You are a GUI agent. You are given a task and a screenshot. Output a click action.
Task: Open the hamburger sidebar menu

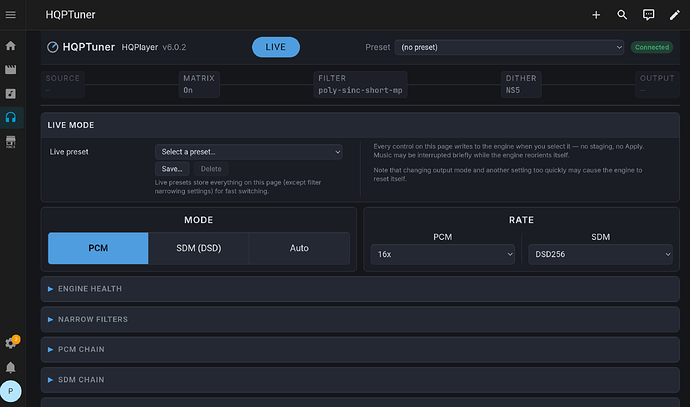pos(11,15)
